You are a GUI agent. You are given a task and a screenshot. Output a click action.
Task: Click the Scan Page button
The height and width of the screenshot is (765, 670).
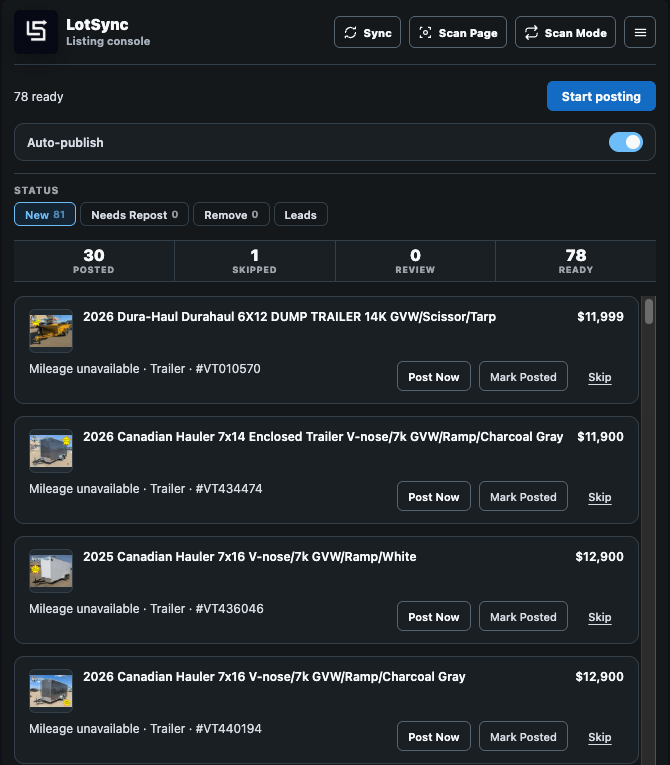pyautogui.click(x=458, y=32)
